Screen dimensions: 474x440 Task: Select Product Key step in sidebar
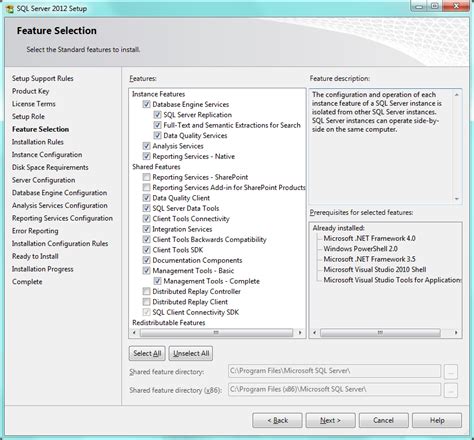coord(31,91)
